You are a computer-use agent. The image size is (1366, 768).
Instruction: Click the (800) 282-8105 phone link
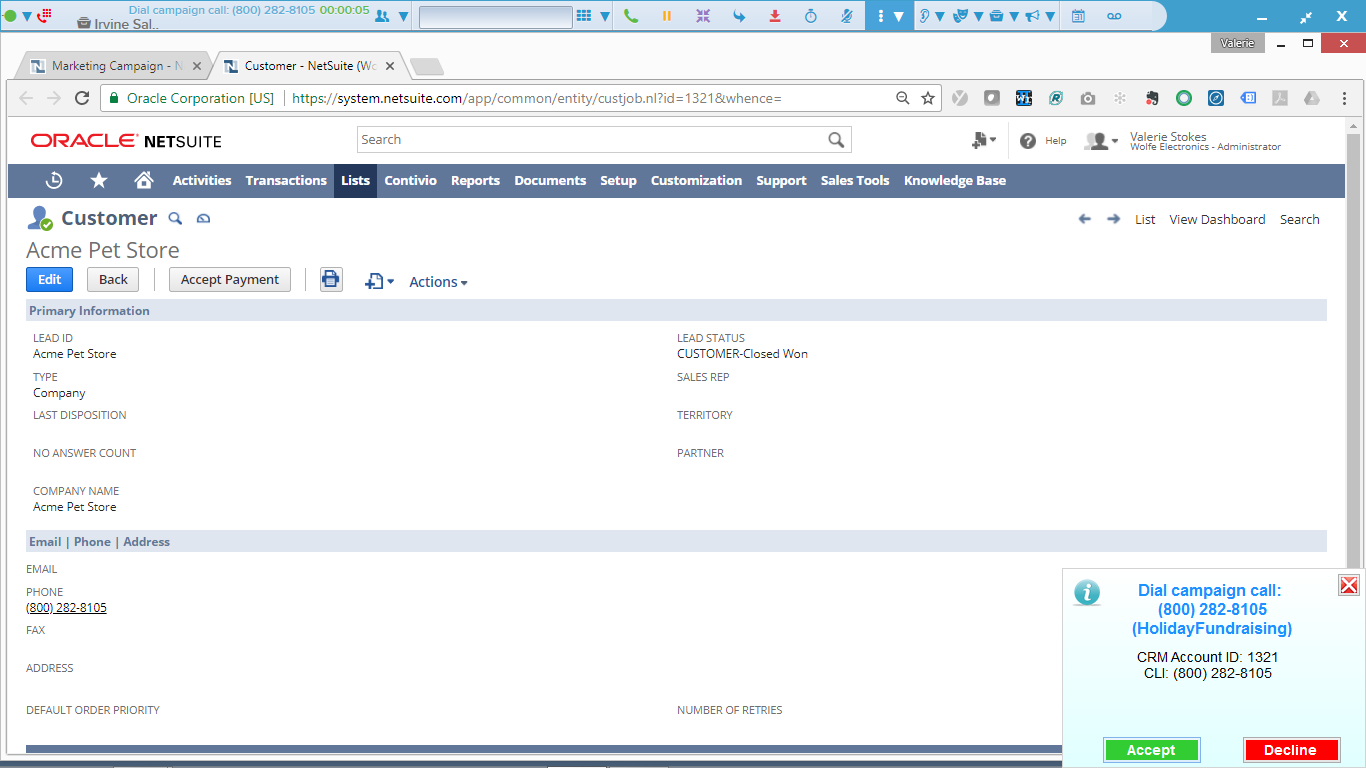pos(66,608)
